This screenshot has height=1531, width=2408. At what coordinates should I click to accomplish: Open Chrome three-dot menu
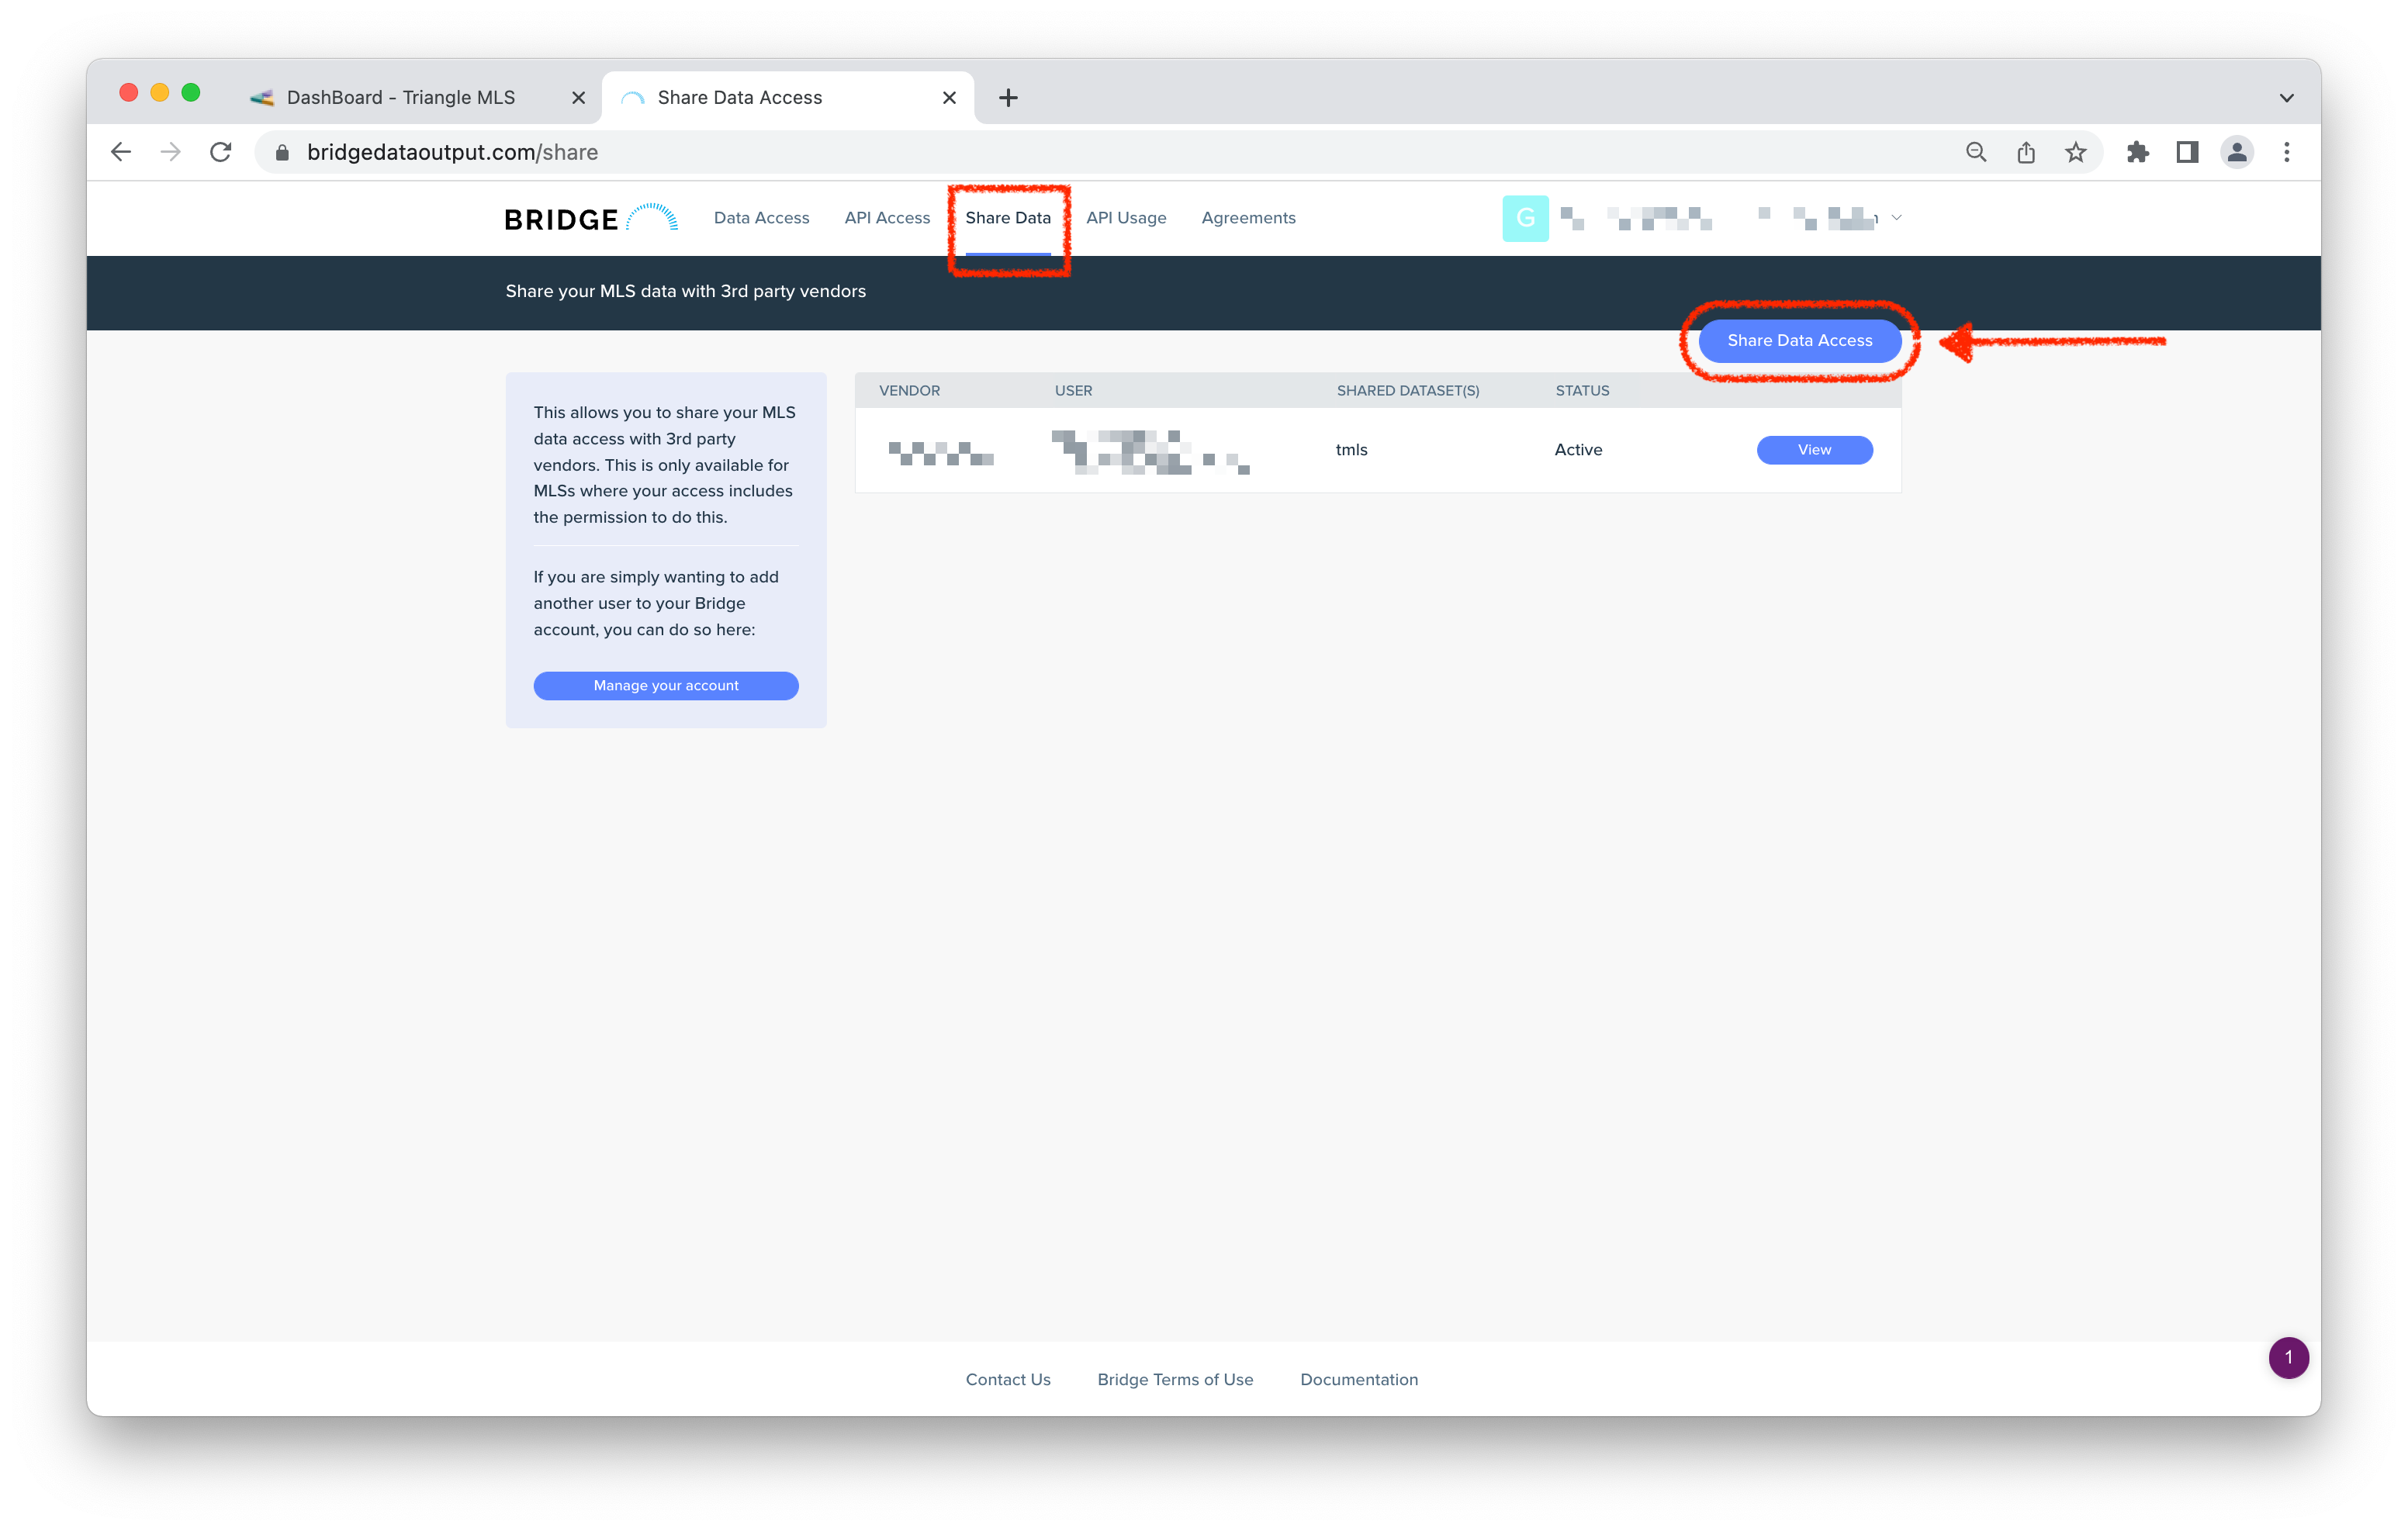point(2287,152)
